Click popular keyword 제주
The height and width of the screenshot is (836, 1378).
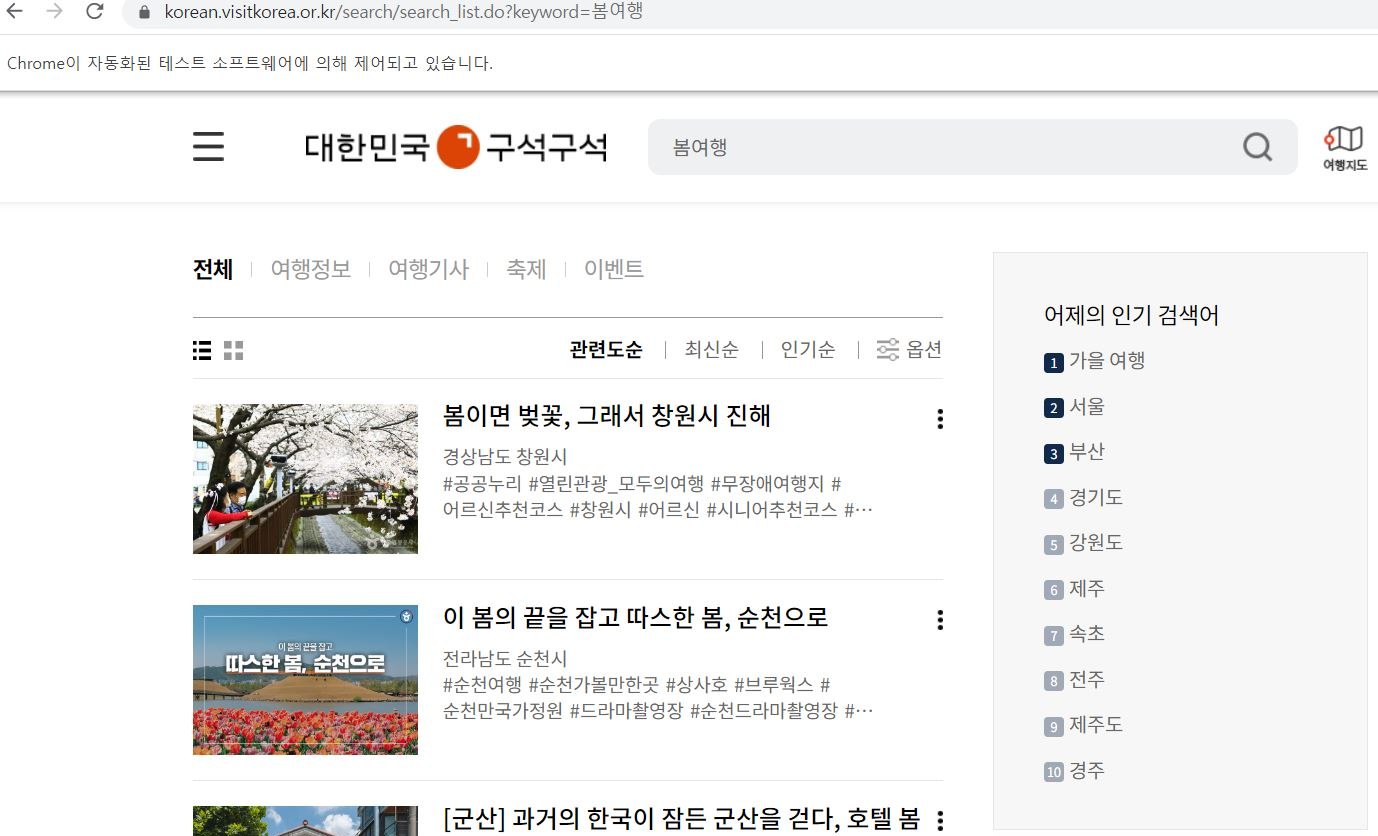pos(1087,589)
